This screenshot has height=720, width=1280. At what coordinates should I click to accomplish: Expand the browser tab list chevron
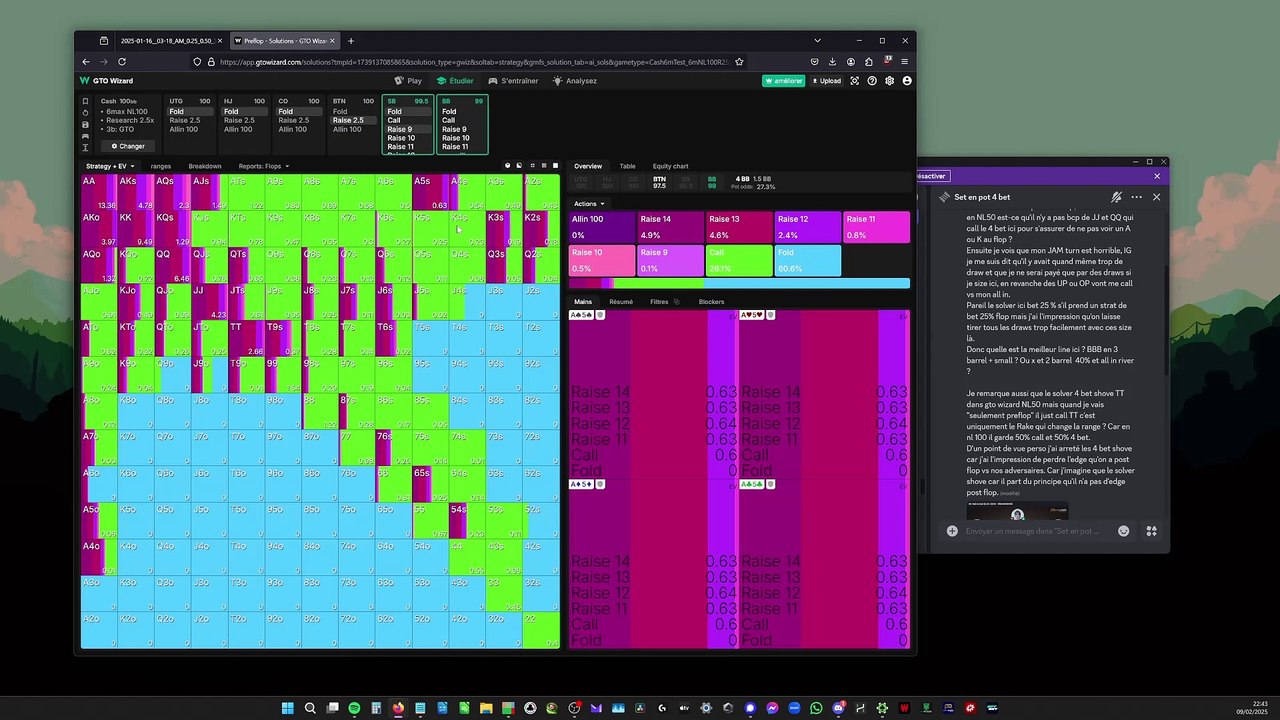tap(817, 41)
